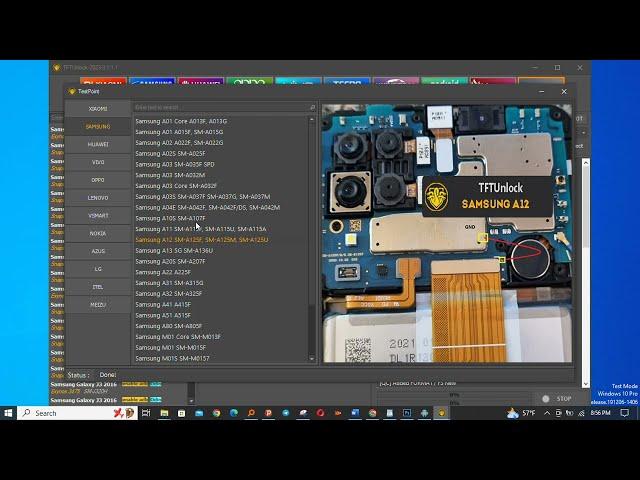Click the Windows taskbar Search box
Viewport: 640px width, 480px height.
click(77, 413)
